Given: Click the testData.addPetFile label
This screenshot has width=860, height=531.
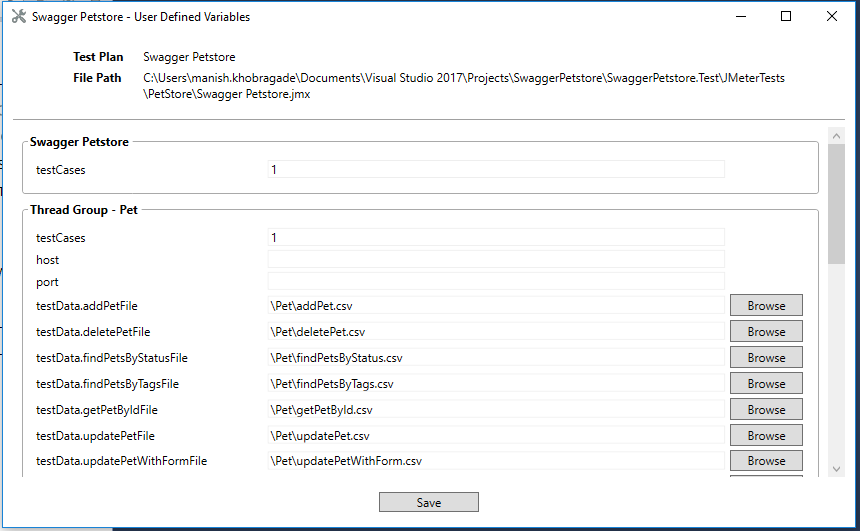Looking at the screenshot, I should 87,306.
